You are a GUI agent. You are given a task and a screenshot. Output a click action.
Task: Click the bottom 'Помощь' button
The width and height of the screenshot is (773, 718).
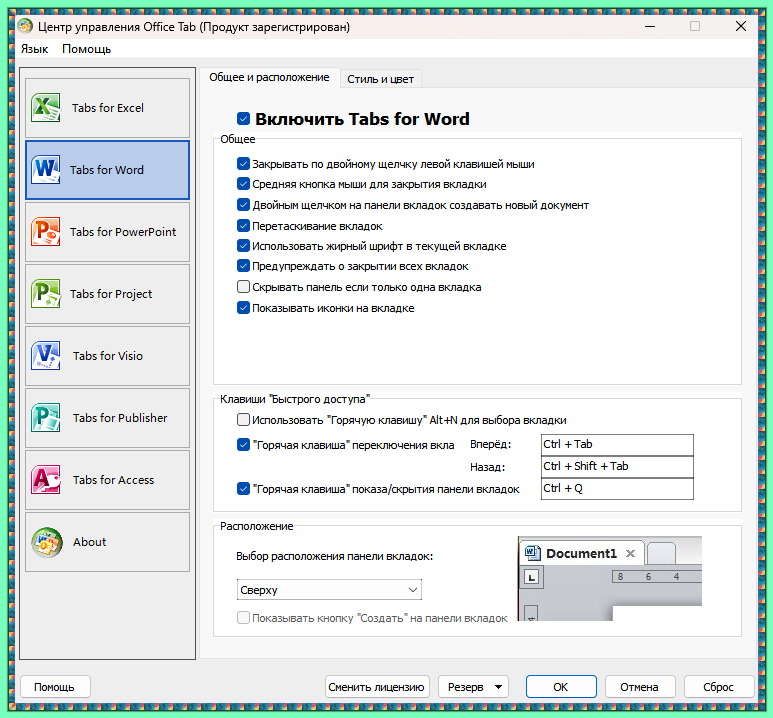click(55, 687)
